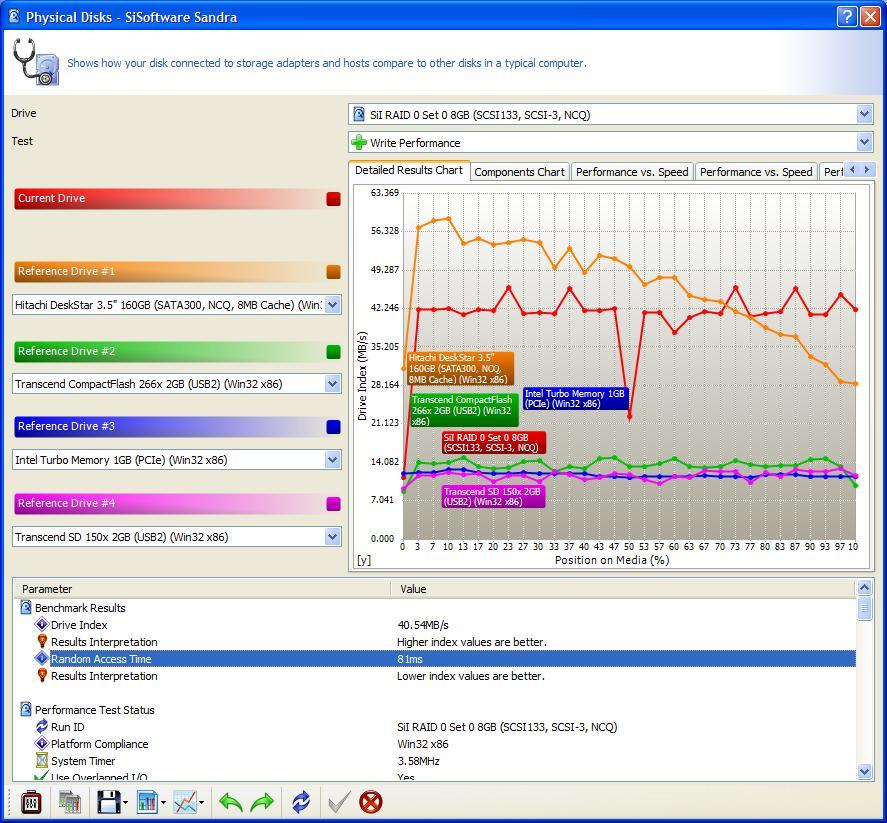This screenshot has height=823, width=887.
Task: Click the blue Intel Turbo Memory chart label
Action: pyautogui.click(x=575, y=398)
